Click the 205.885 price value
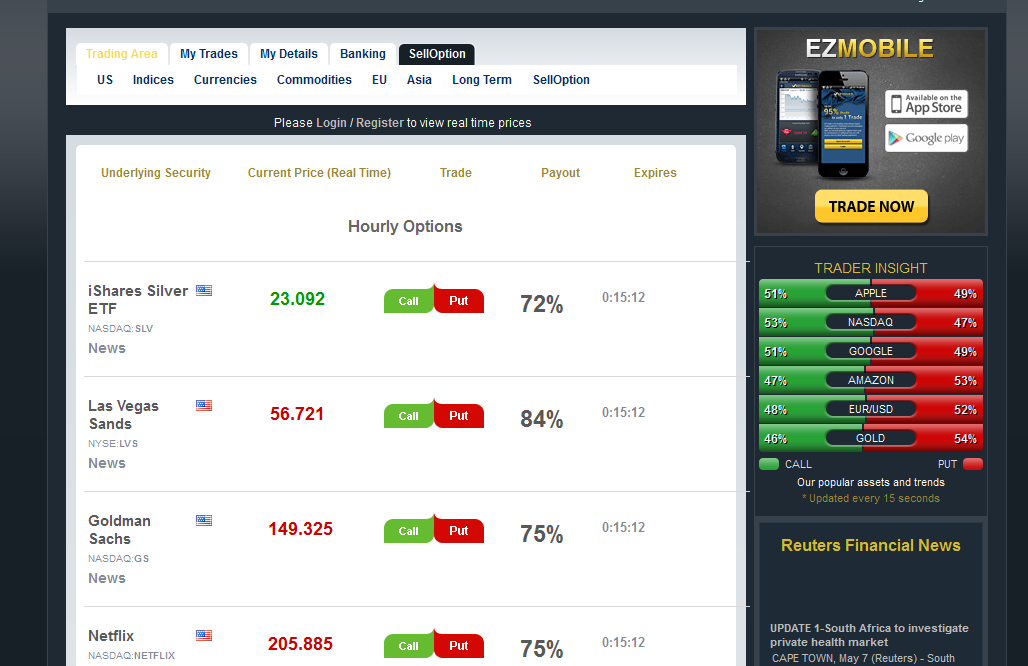This screenshot has width=1028, height=666. point(300,644)
